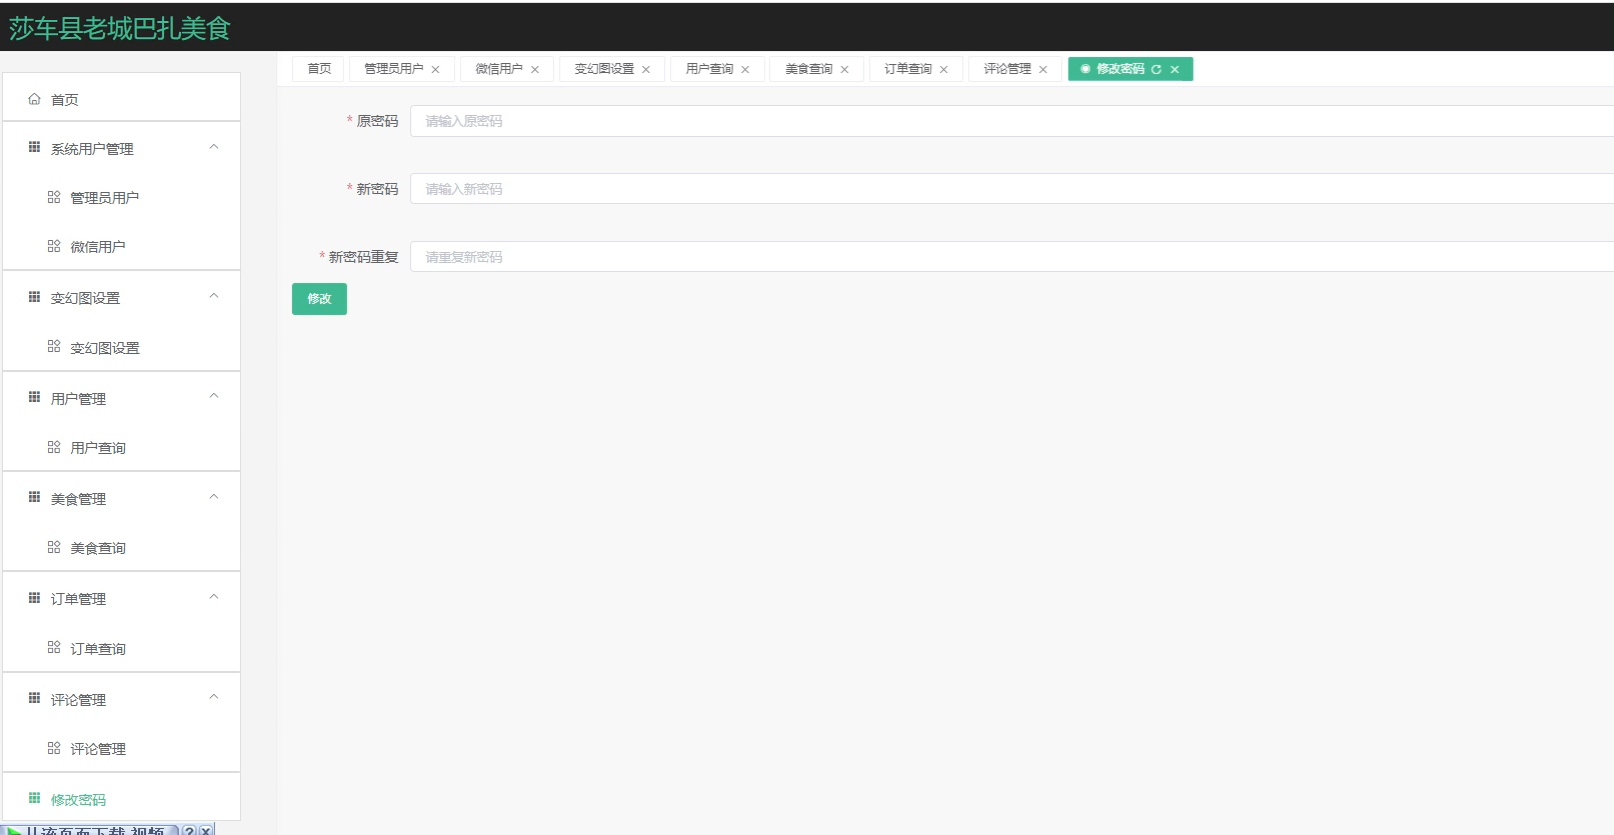
Task: Open 管理员用户 in the sidebar
Action: pyautogui.click(x=104, y=198)
